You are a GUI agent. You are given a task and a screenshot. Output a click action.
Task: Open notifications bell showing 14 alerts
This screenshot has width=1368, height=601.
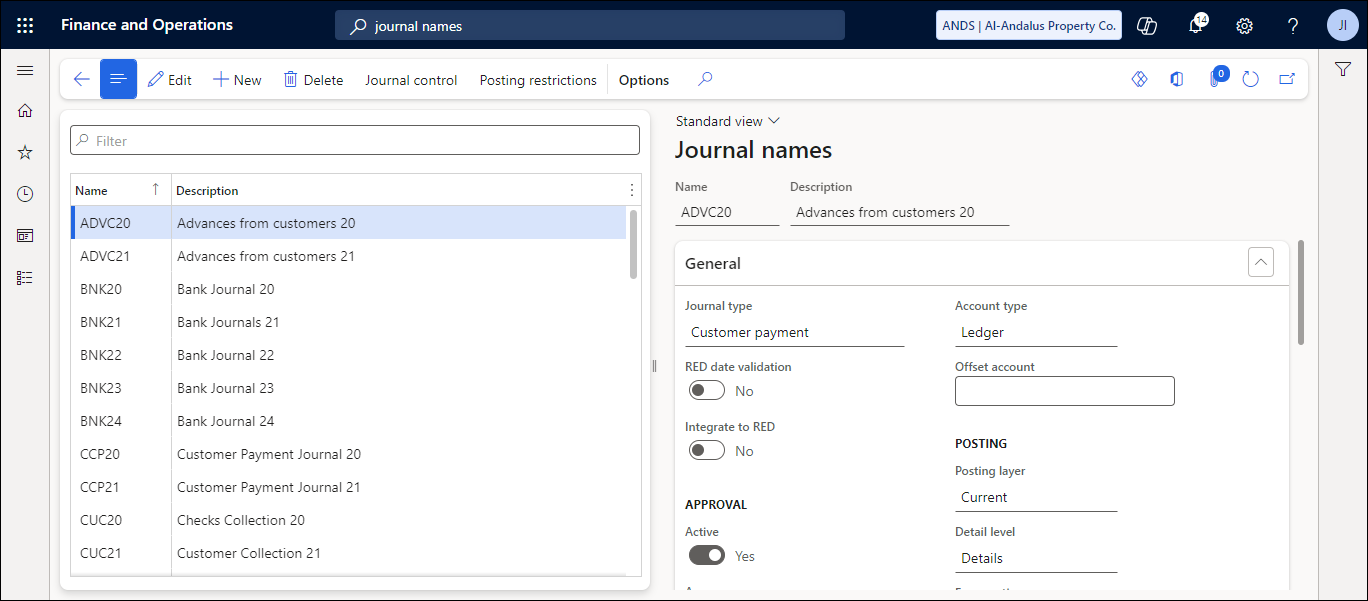click(1195, 25)
